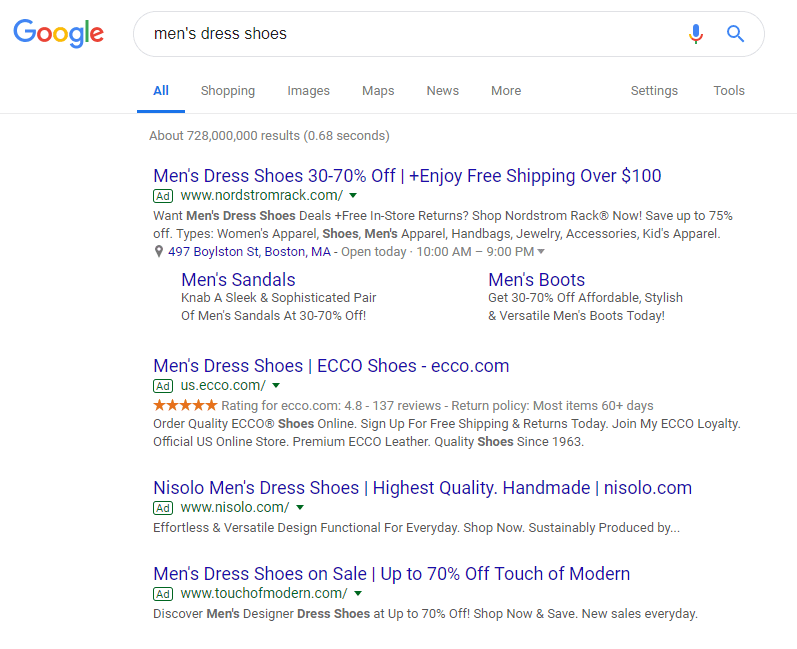The height and width of the screenshot is (649, 797).
Task: Click the www.nisolo.com/ green URL
Action: tap(235, 508)
